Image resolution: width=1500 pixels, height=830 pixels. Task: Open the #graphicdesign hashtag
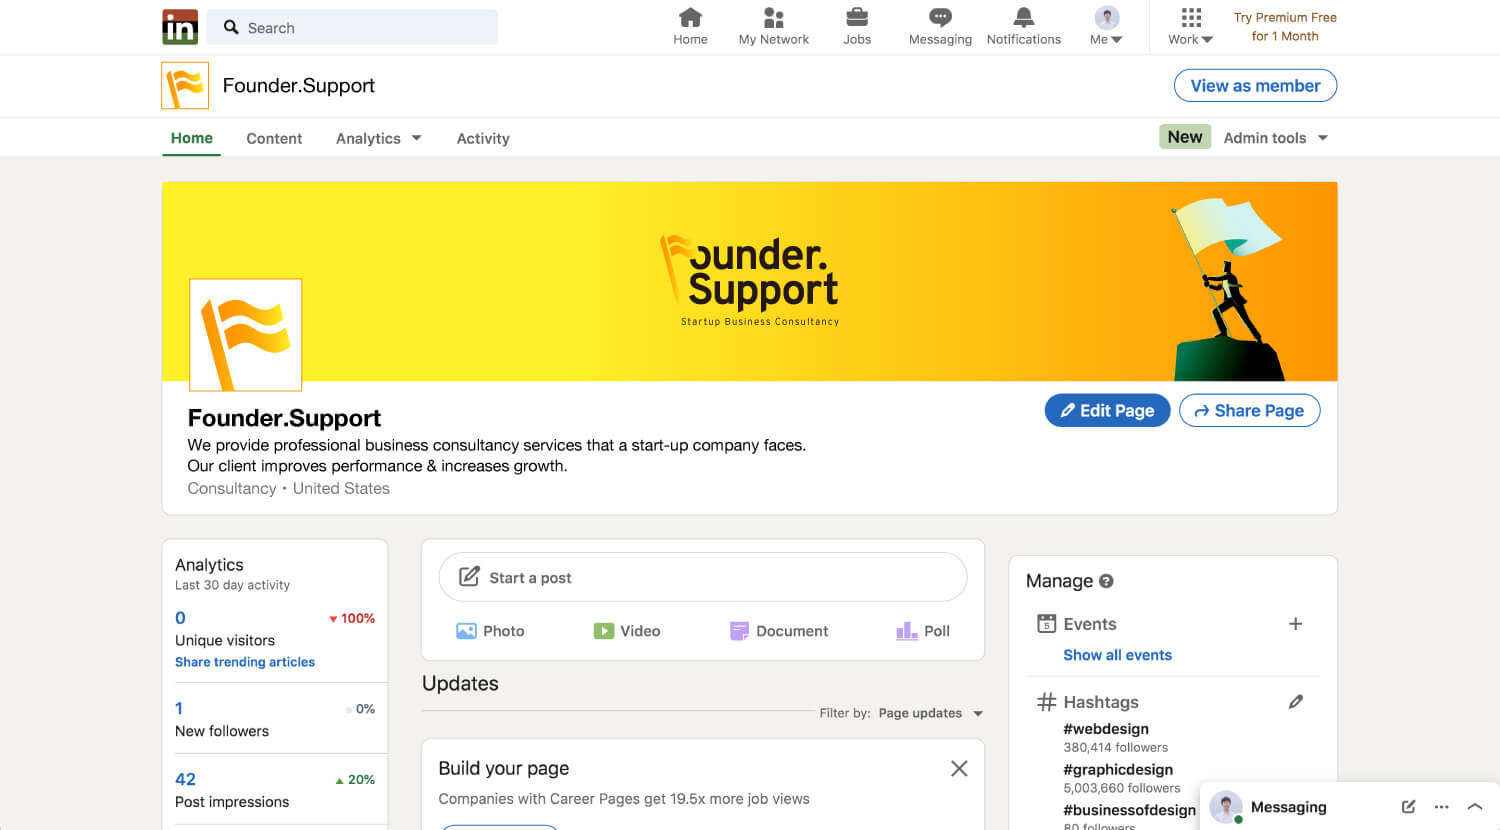pos(1118,770)
